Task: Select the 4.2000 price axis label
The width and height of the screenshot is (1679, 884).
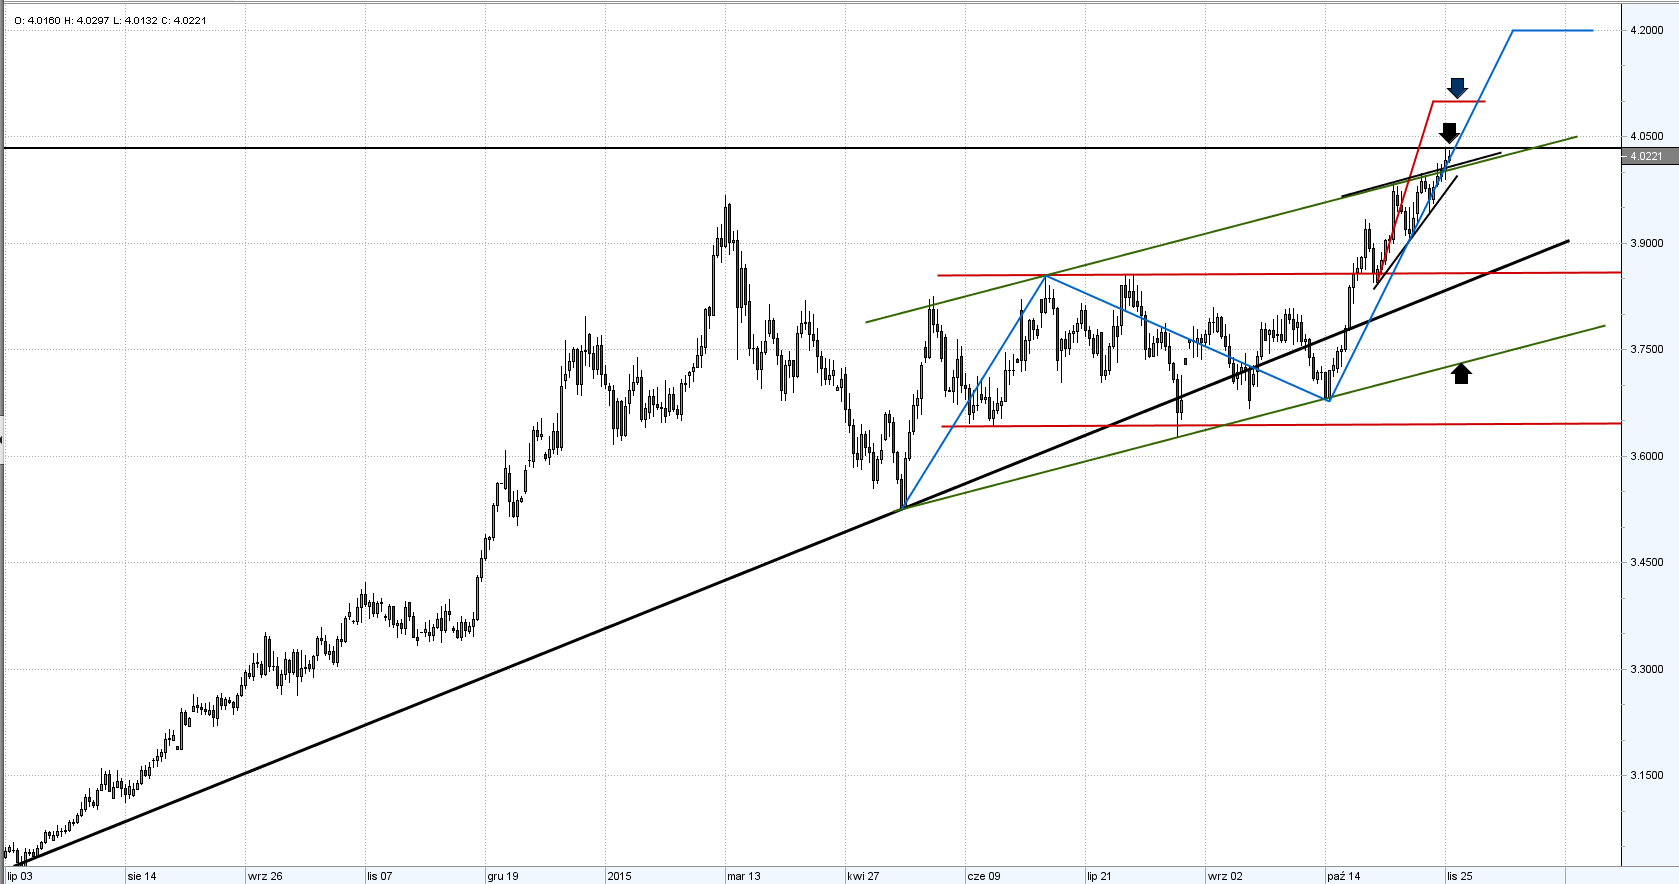Action: 1647,30
